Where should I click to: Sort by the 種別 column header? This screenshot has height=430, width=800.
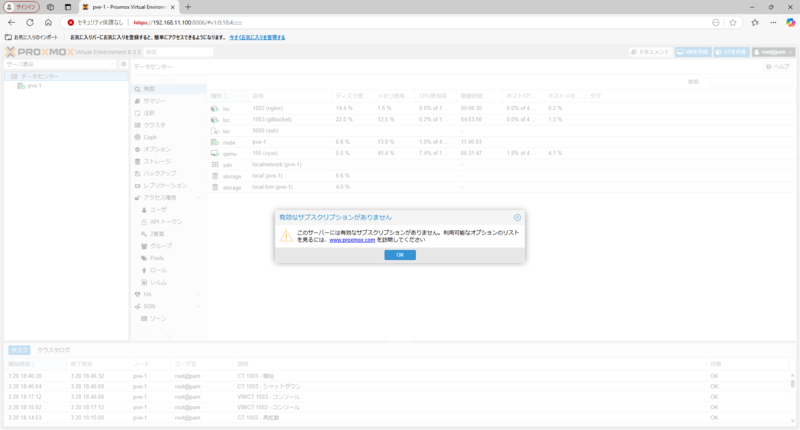[228, 96]
